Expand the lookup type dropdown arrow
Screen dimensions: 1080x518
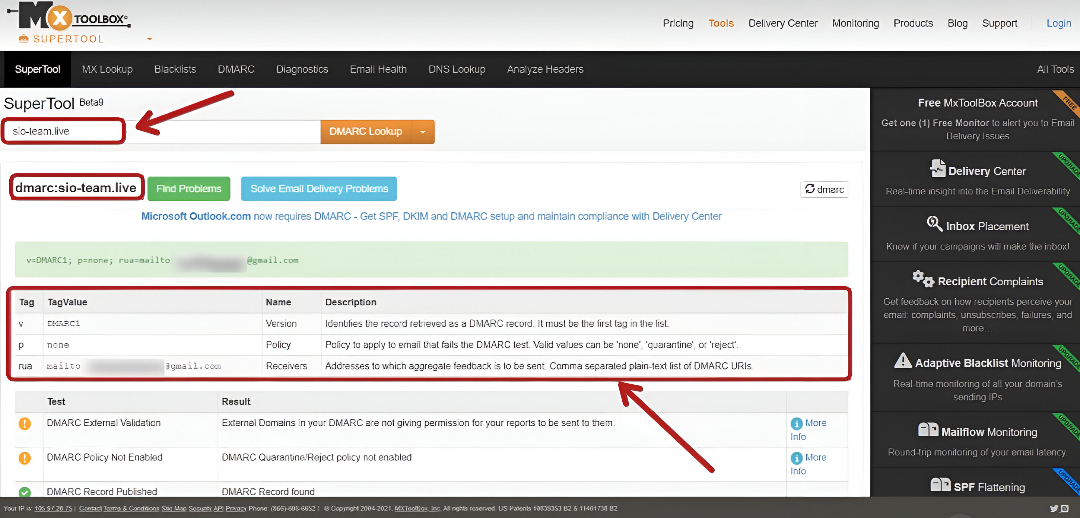(x=423, y=131)
